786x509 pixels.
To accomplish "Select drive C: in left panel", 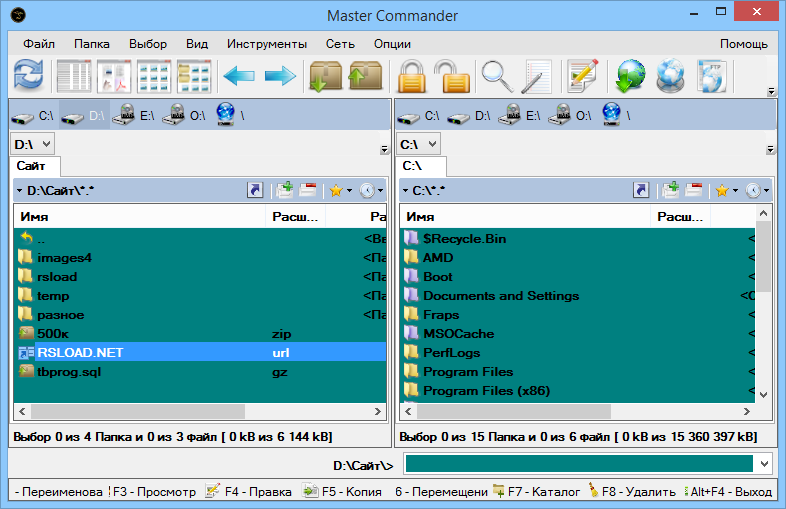I will (33, 116).
